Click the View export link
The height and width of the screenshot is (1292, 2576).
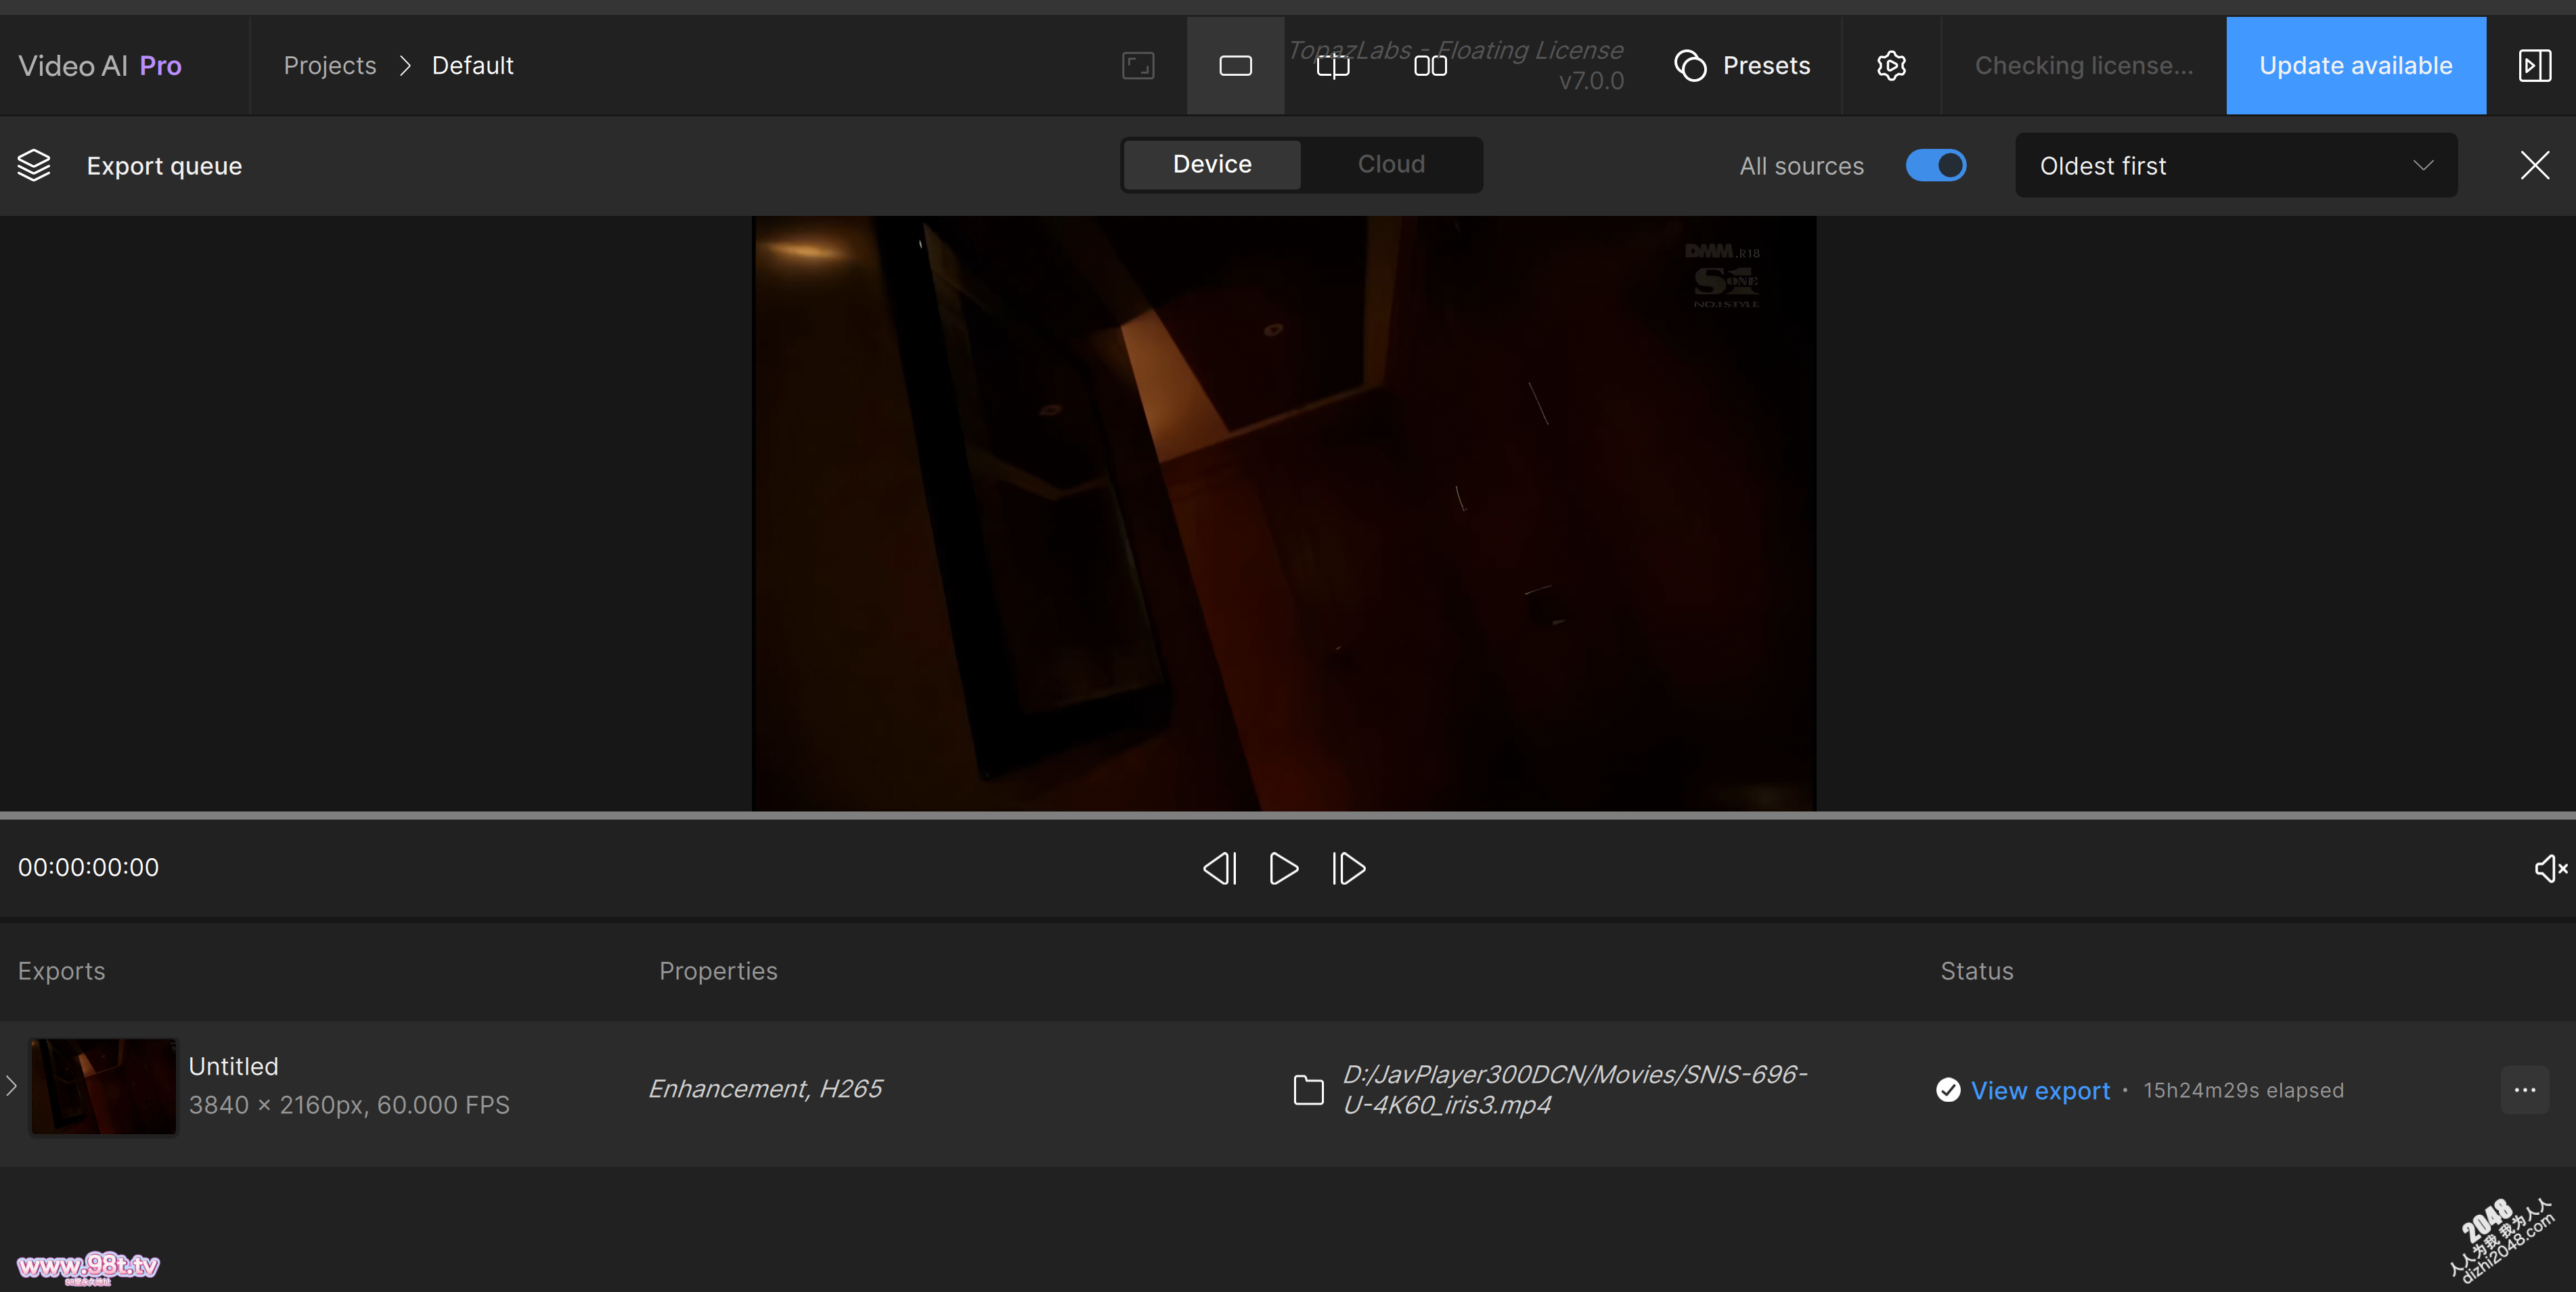[x=2040, y=1090]
